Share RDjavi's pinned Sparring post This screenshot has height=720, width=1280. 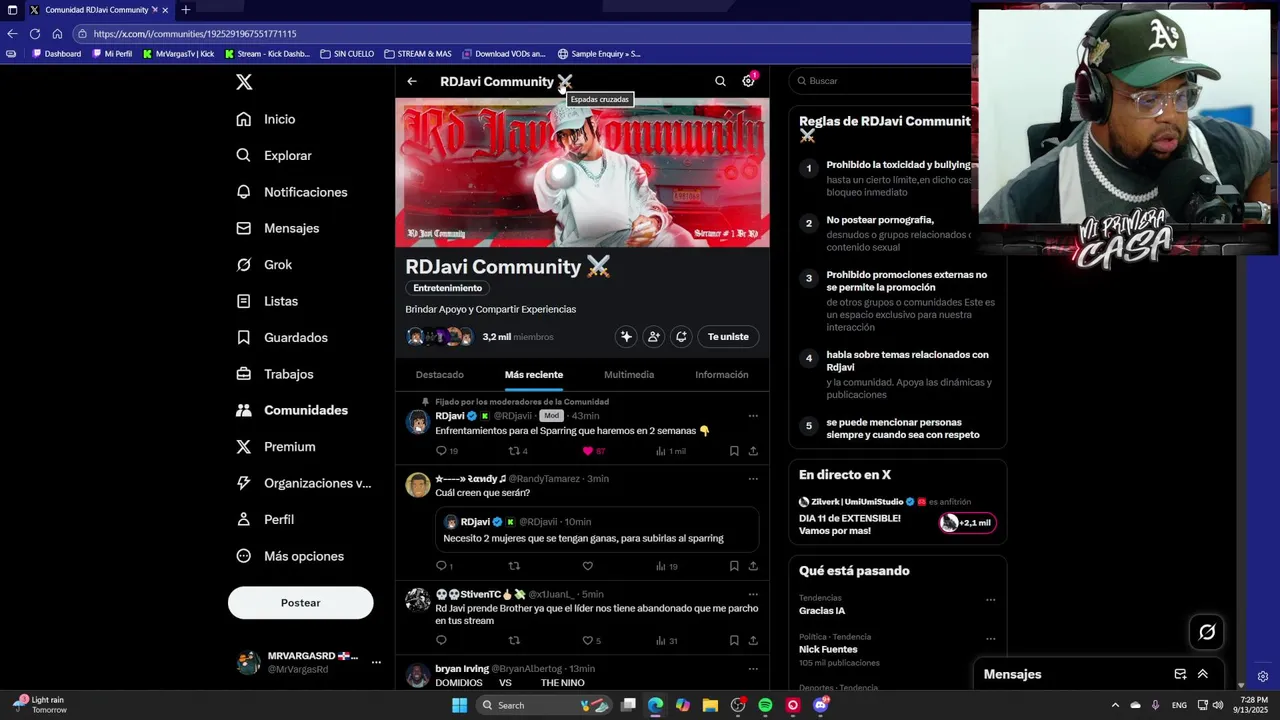753,451
